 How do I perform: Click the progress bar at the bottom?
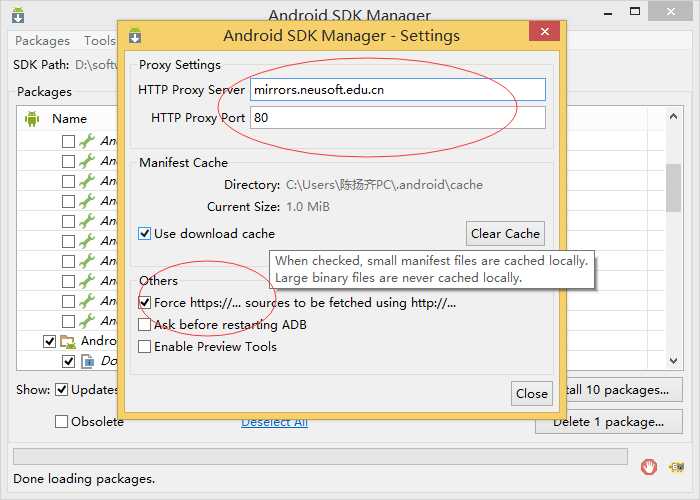click(320, 456)
